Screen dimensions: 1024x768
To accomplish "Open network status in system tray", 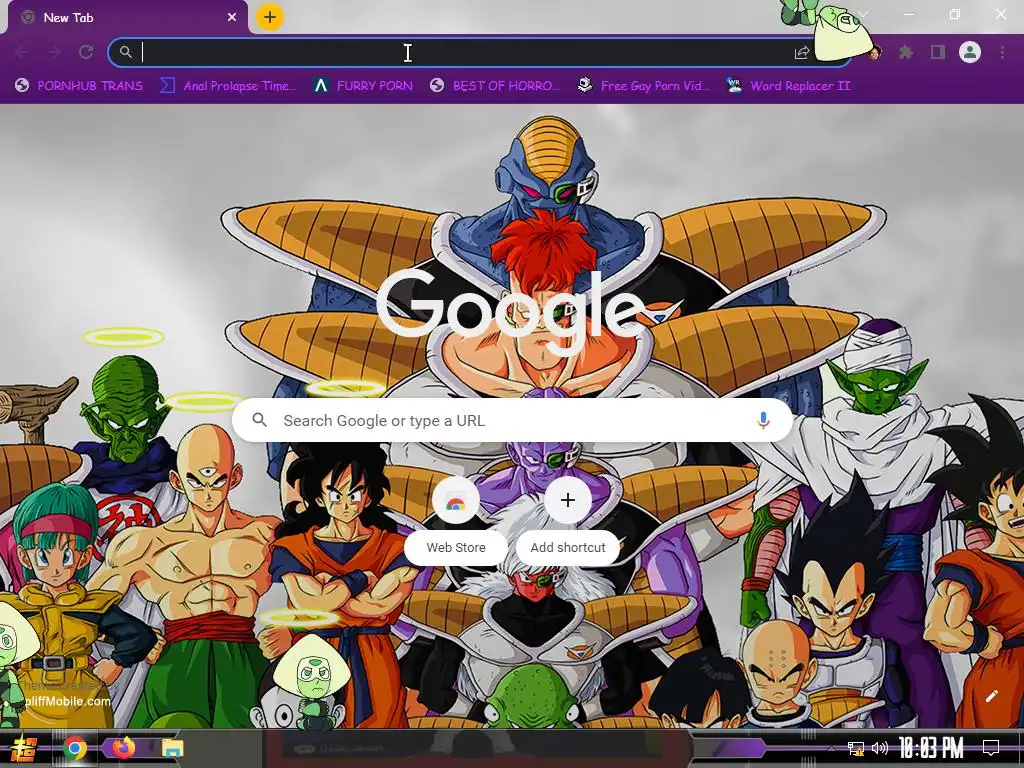I will 856,748.
